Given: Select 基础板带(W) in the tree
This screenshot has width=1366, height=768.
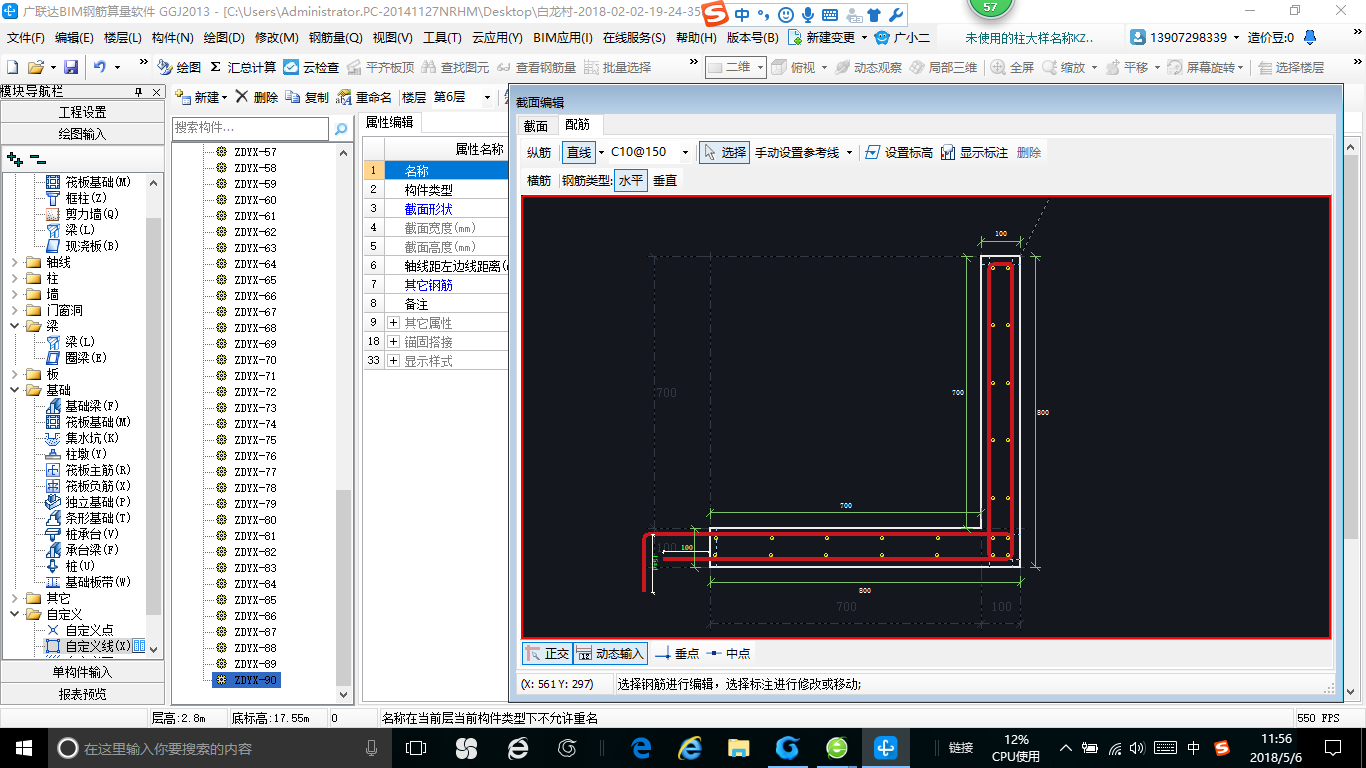Looking at the screenshot, I should (x=88, y=582).
